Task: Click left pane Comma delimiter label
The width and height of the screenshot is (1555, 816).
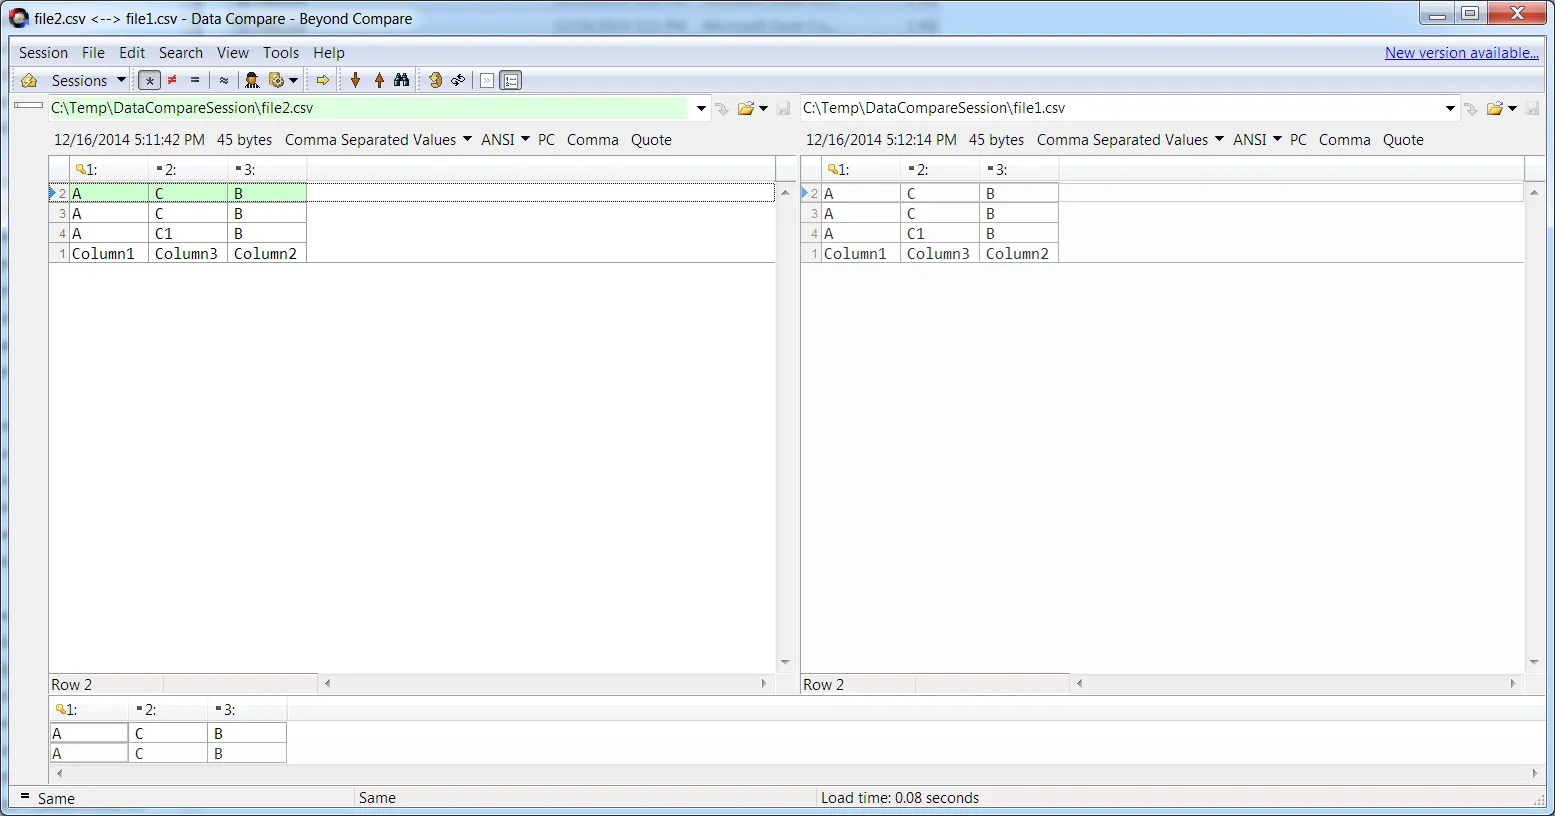Action: (593, 140)
